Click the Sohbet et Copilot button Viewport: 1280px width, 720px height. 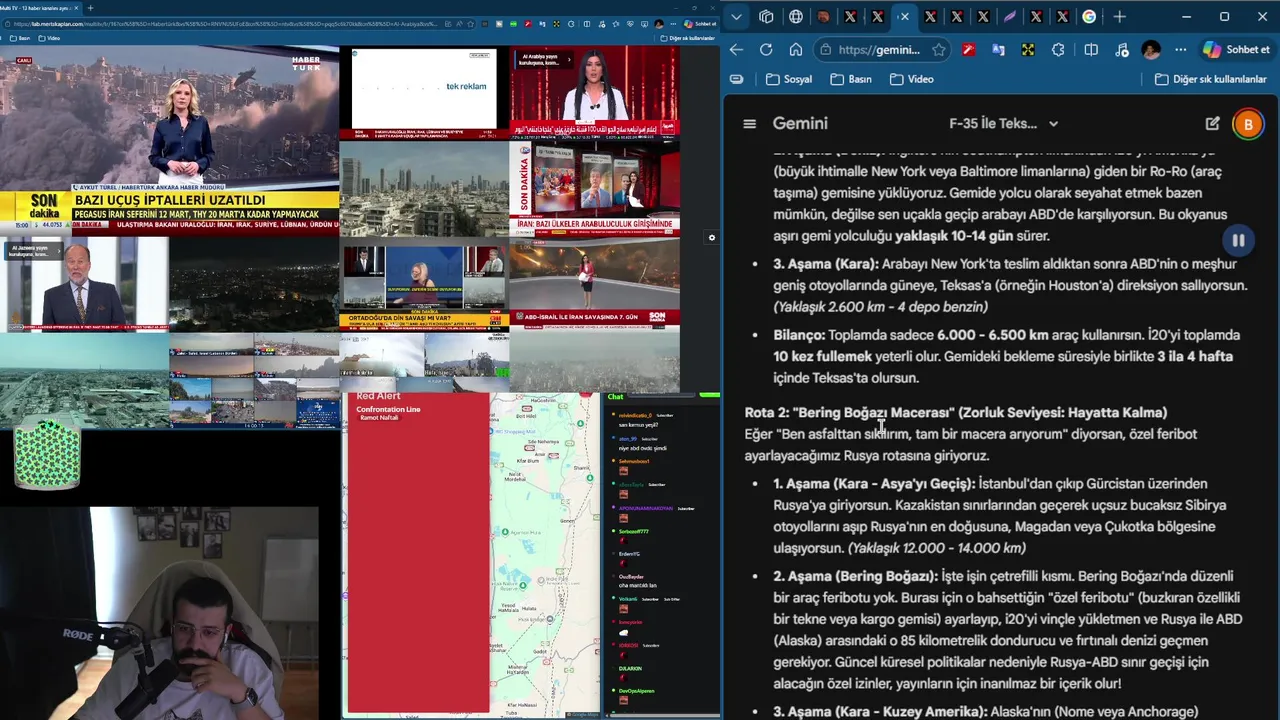tap(1236, 49)
